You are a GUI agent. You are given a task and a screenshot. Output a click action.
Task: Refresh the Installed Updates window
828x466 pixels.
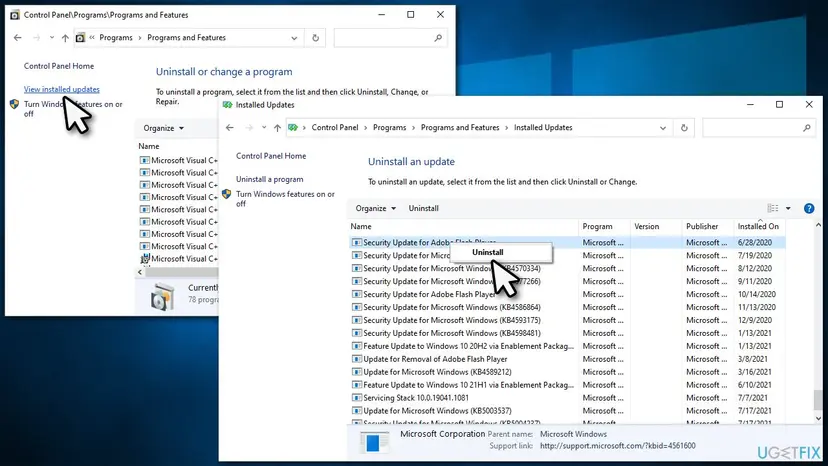(x=684, y=128)
